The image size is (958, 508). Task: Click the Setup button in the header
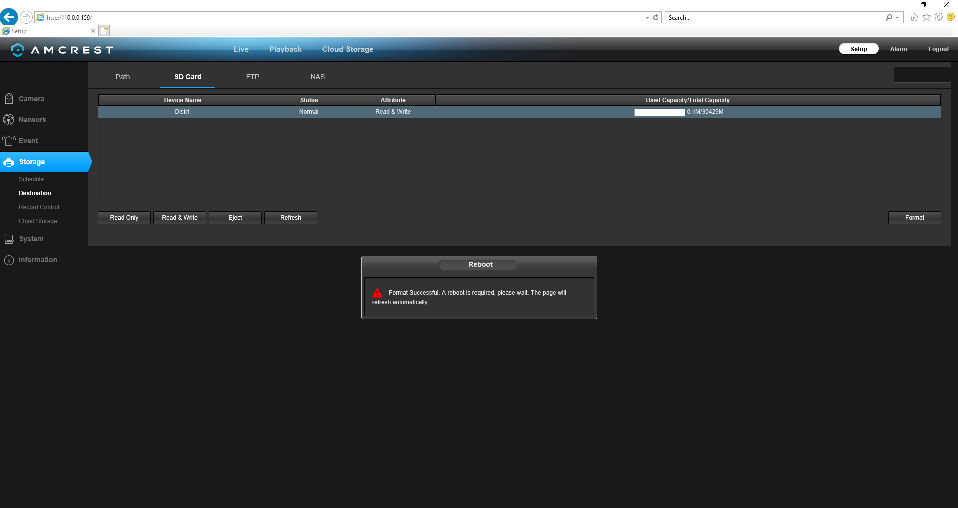858,49
